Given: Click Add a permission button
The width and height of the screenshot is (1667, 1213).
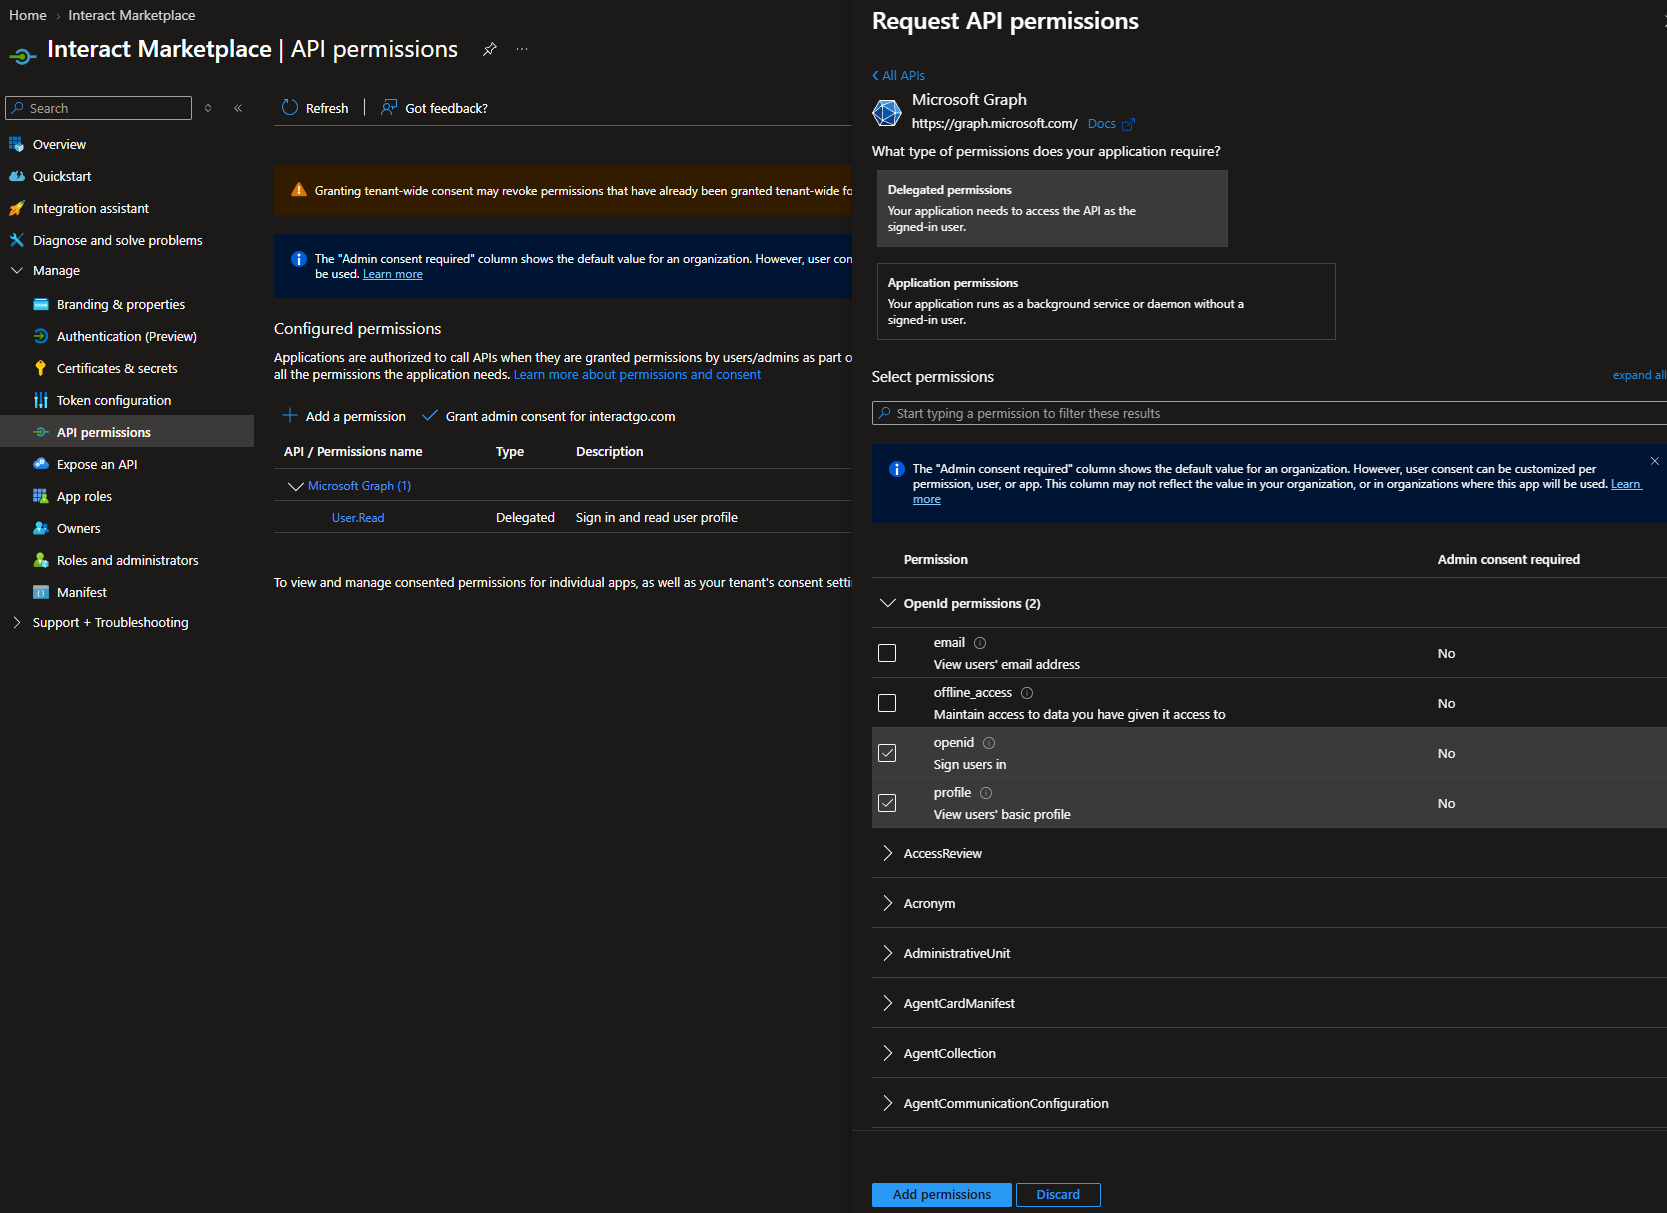Looking at the screenshot, I should [x=344, y=416].
